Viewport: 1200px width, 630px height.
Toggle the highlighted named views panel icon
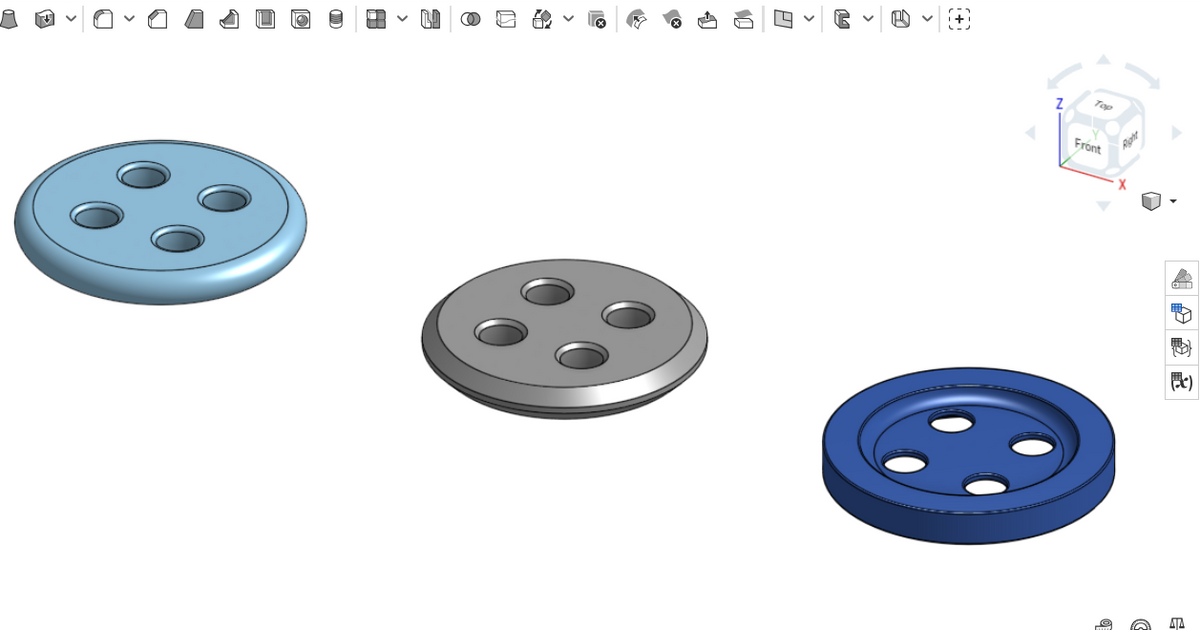(x=1182, y=312)
